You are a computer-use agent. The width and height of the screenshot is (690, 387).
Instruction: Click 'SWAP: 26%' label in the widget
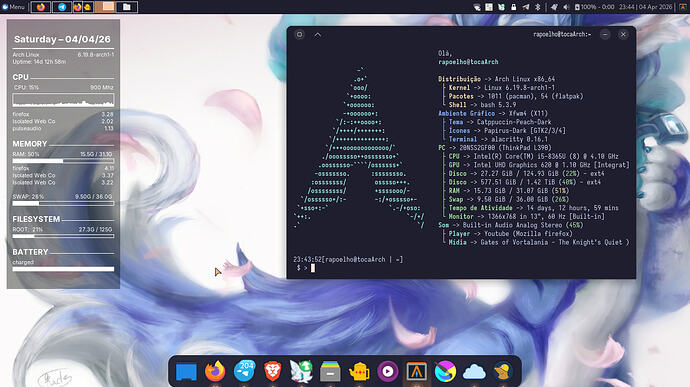coord(28,197)
